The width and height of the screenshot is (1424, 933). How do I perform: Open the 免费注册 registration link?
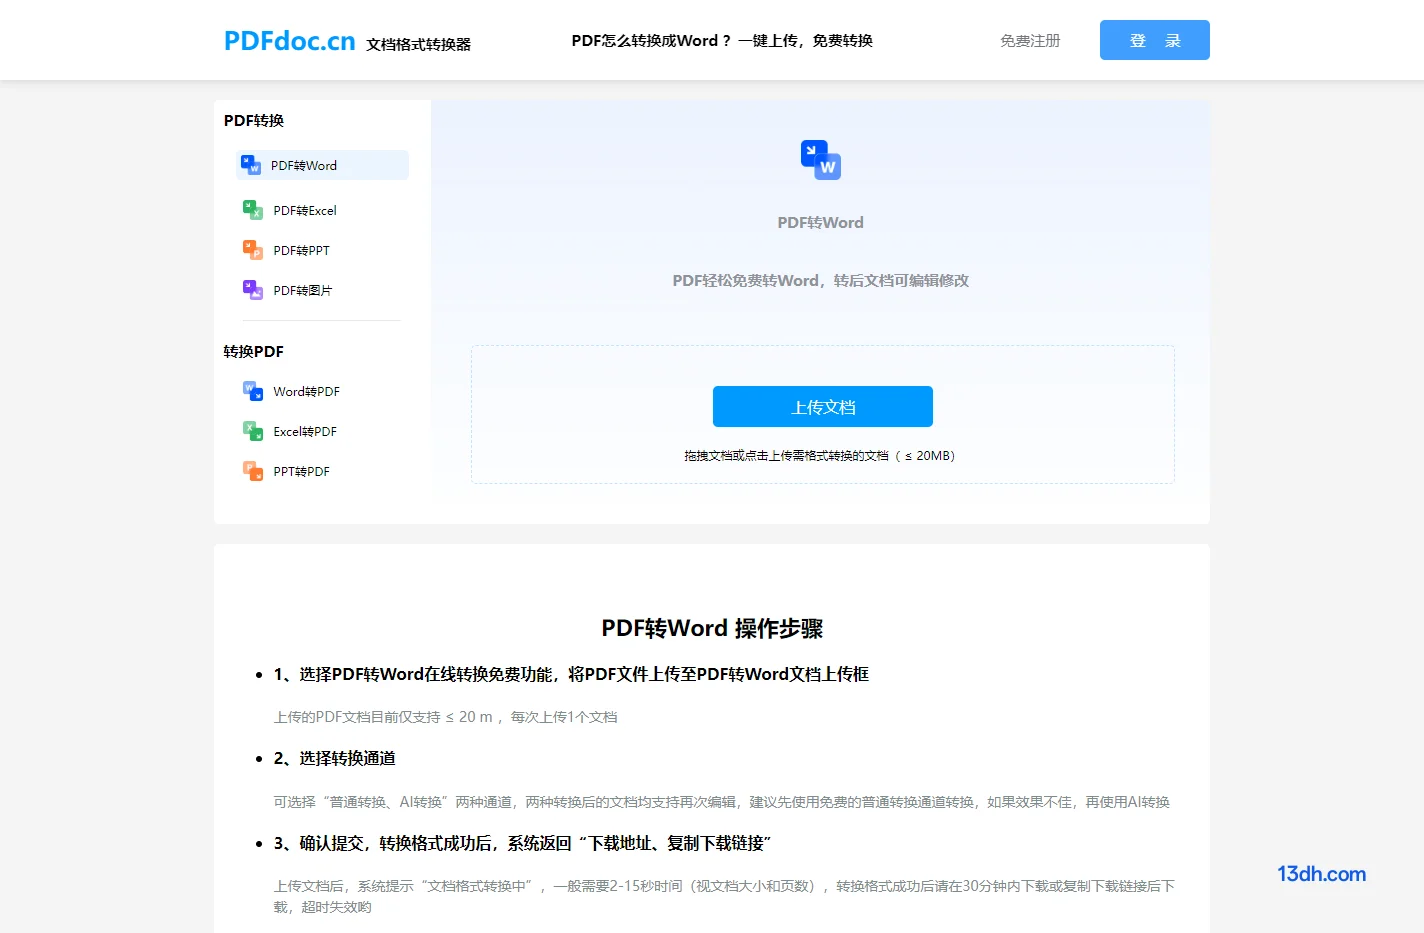tap(1030, 41)
